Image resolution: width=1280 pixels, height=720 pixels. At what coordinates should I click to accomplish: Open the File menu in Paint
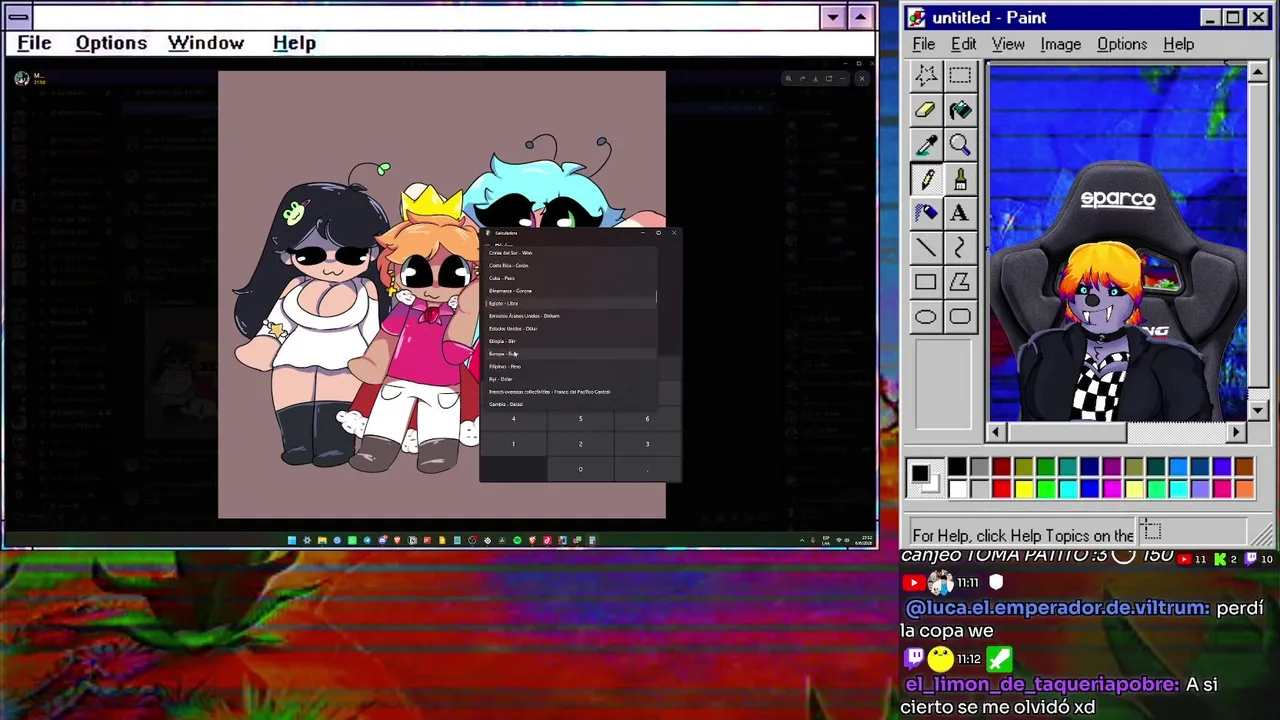923,44
